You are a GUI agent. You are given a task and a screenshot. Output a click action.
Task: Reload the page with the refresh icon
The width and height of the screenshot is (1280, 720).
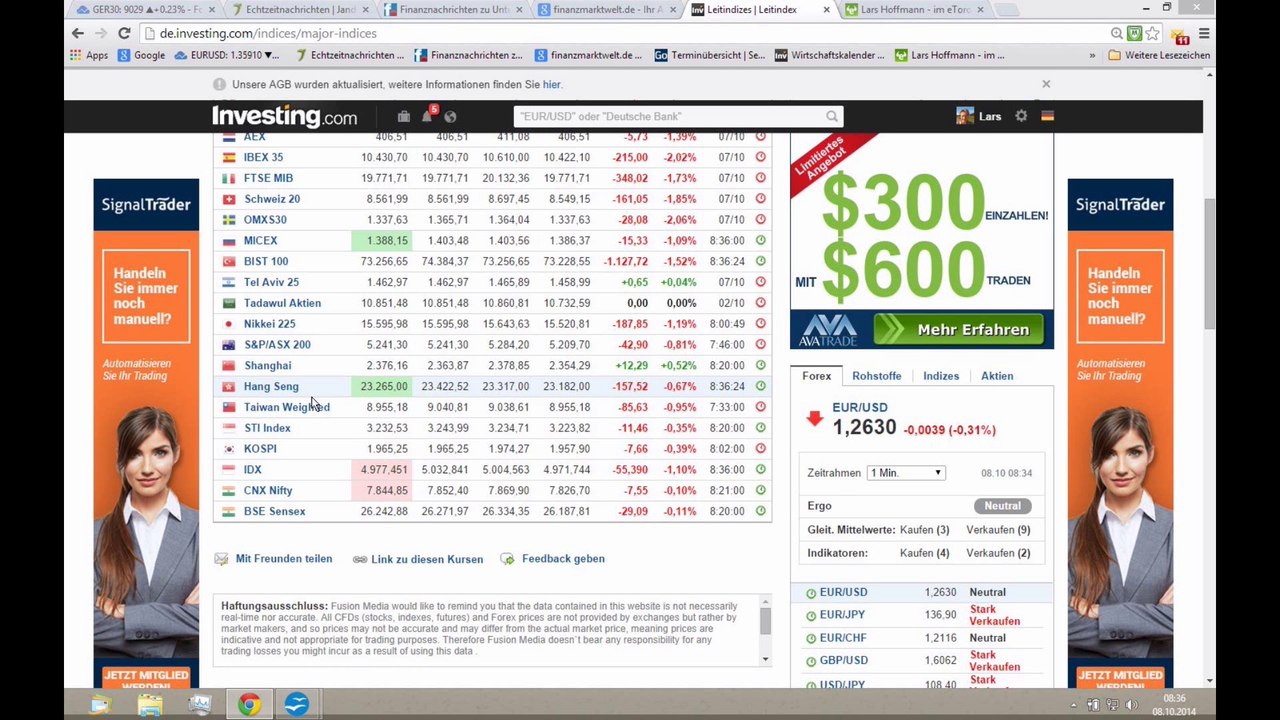click(x=124, y=33)
